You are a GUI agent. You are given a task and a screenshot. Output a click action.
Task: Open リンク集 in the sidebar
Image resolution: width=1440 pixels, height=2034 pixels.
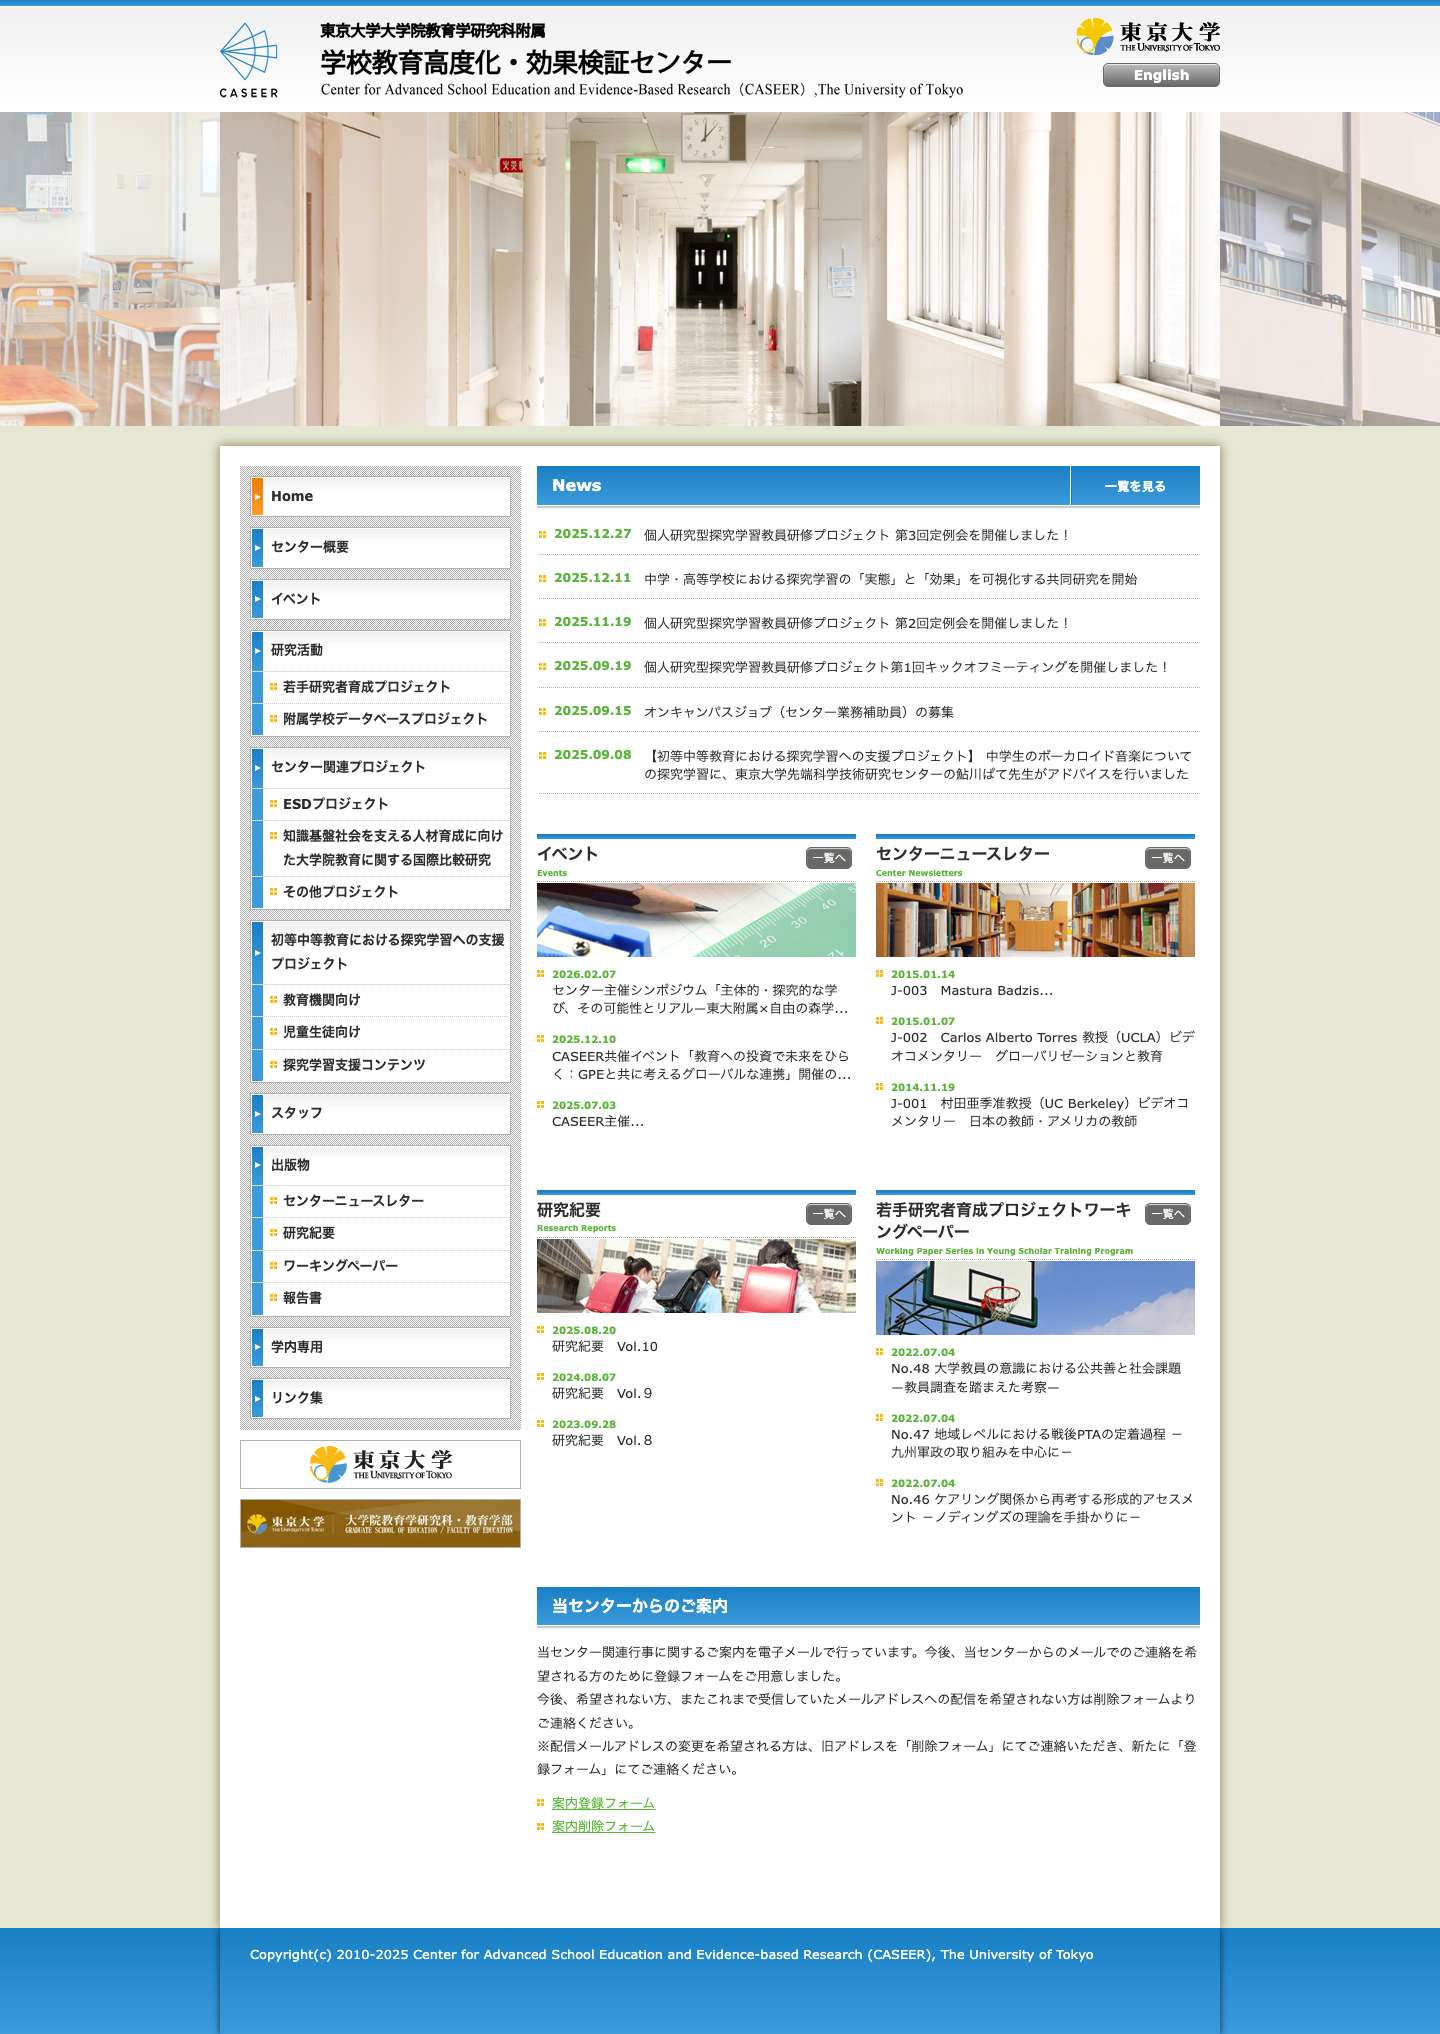pyautogui.click(x=381, y=1398)
